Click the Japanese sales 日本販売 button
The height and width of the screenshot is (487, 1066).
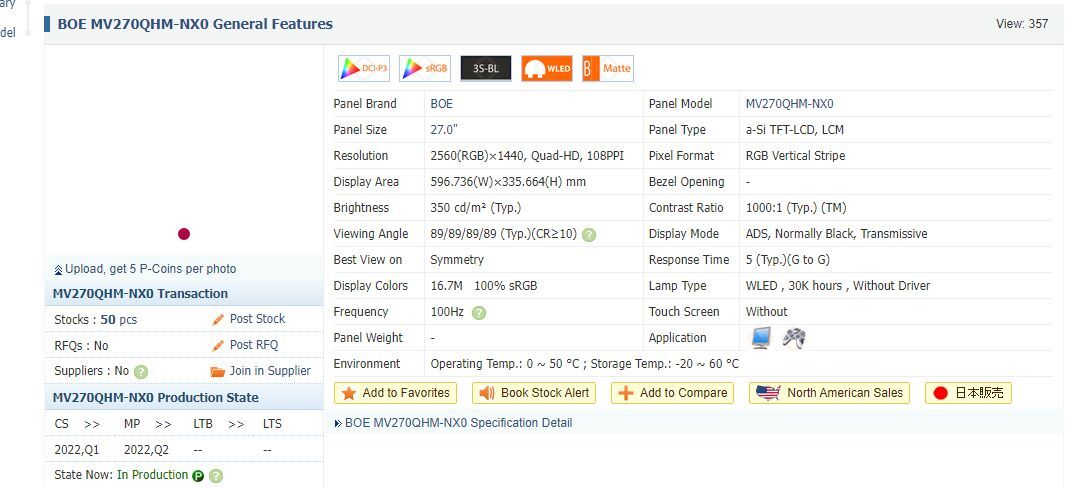(x=968, y=393)
